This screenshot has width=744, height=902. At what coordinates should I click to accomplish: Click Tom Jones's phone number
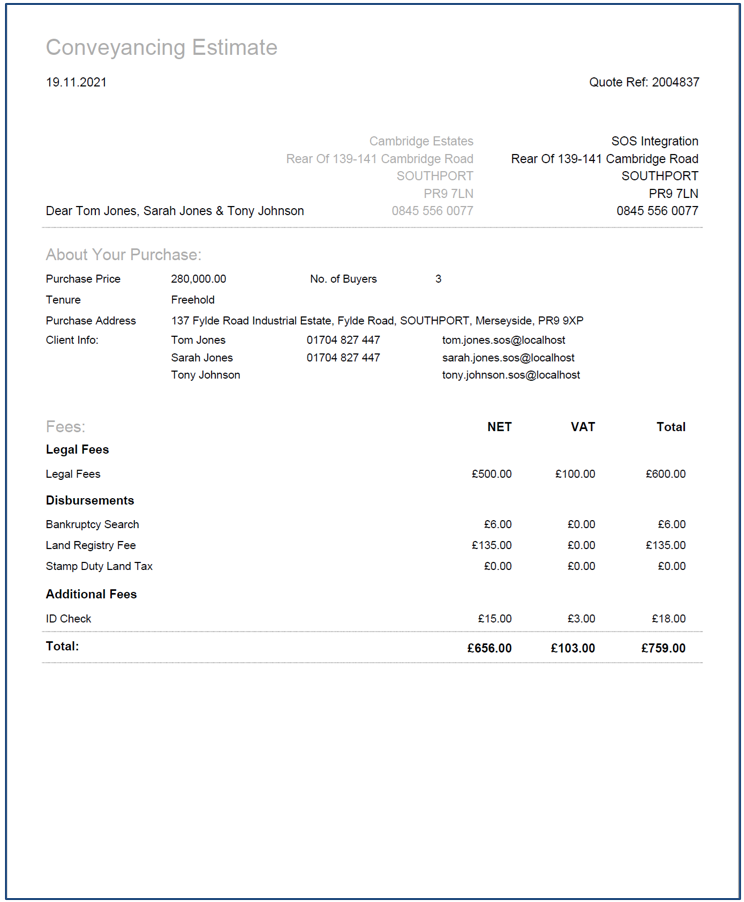click(x=343, y=340)
